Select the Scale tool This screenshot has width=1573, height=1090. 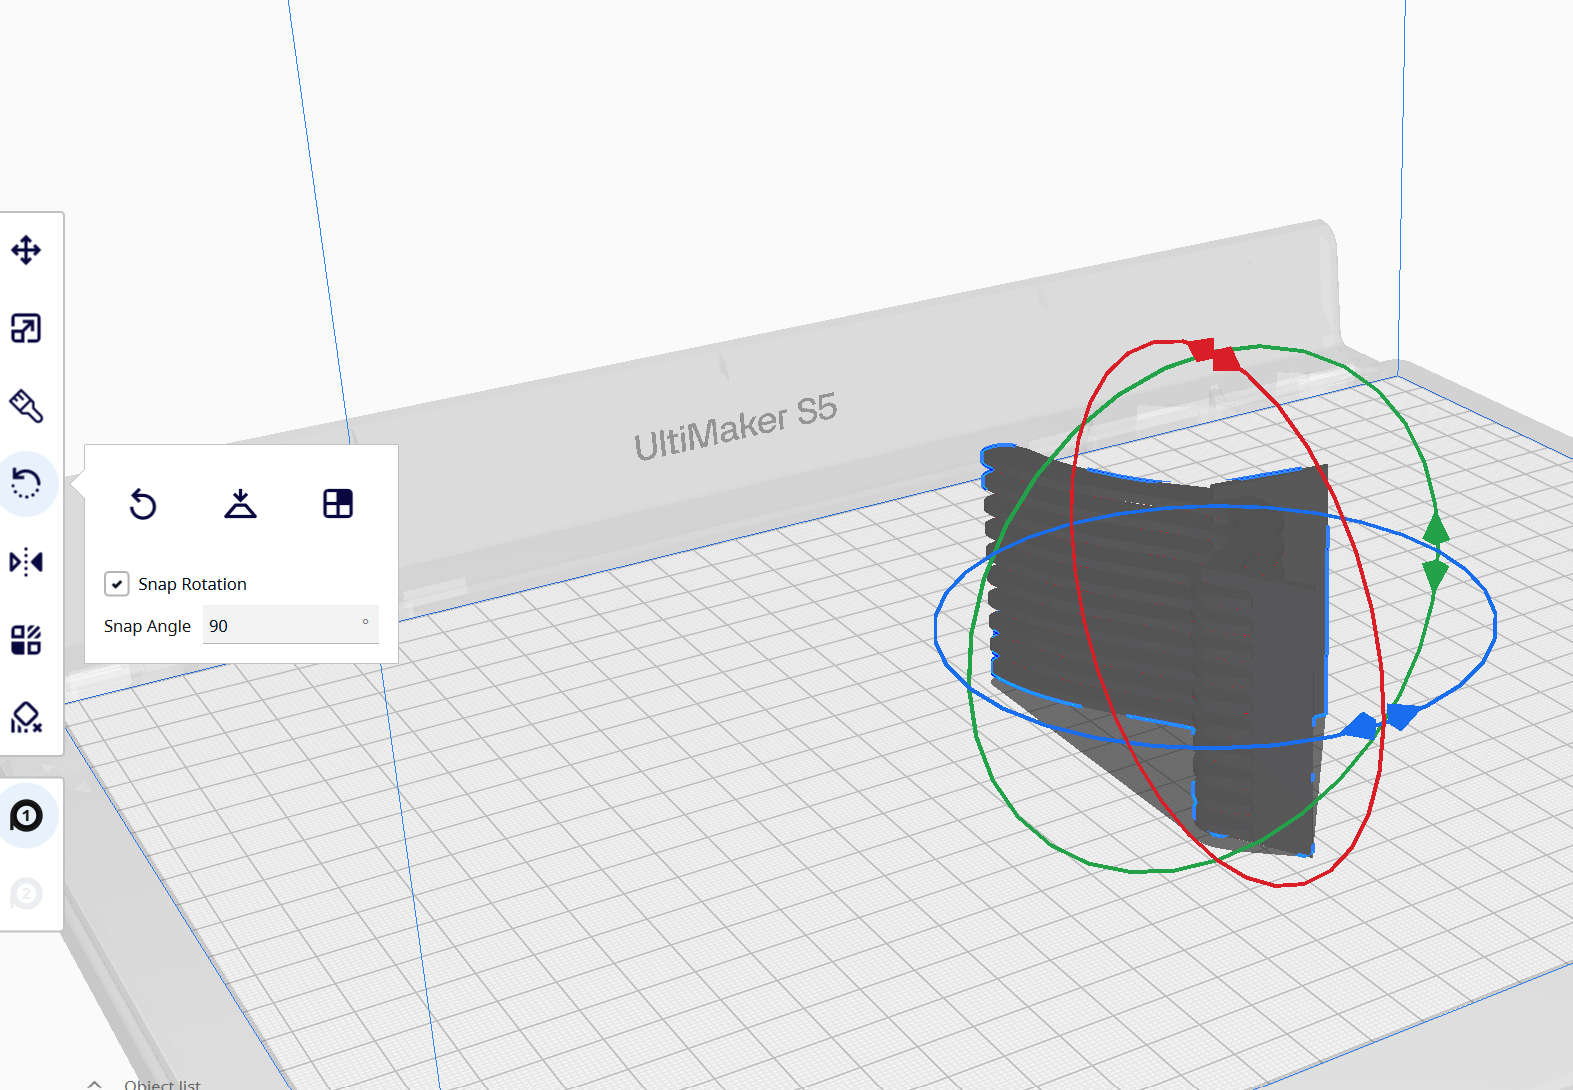pyautogui.click(x=26, y=328)
